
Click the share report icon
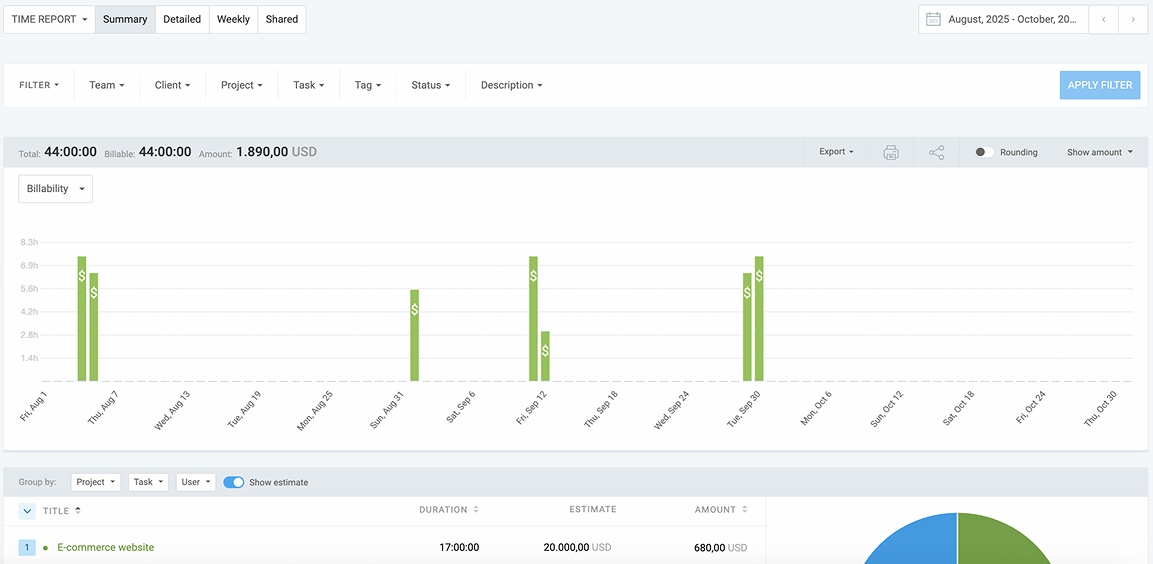click(936, 152)
